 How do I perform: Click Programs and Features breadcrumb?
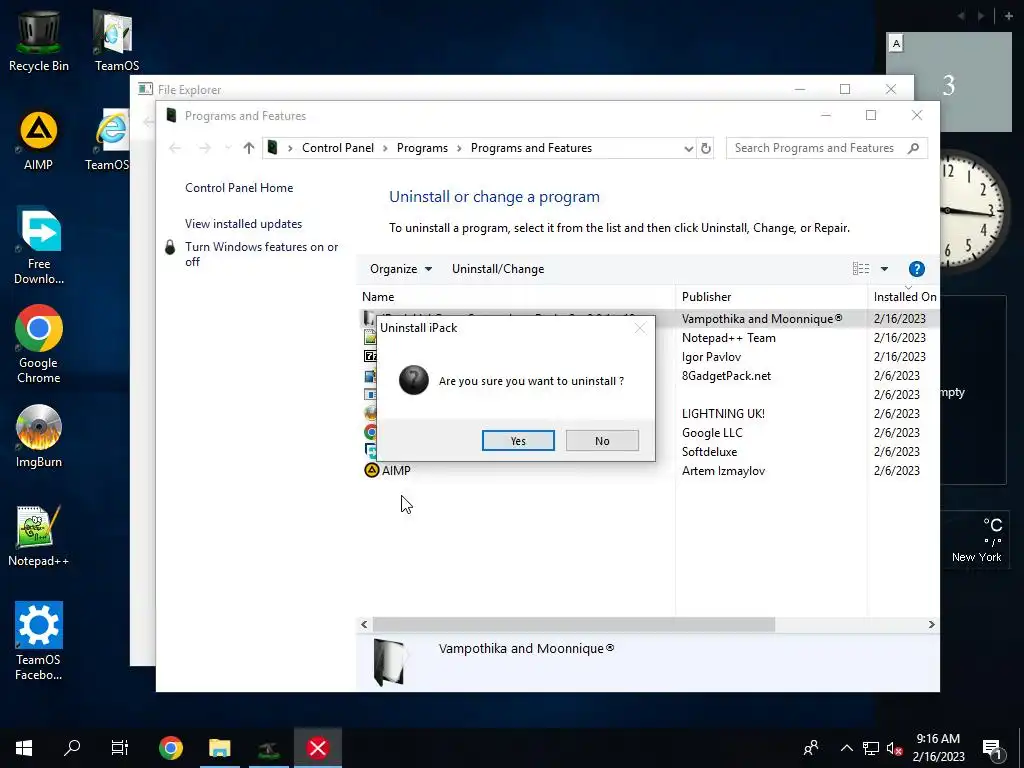tap(531, 148)
